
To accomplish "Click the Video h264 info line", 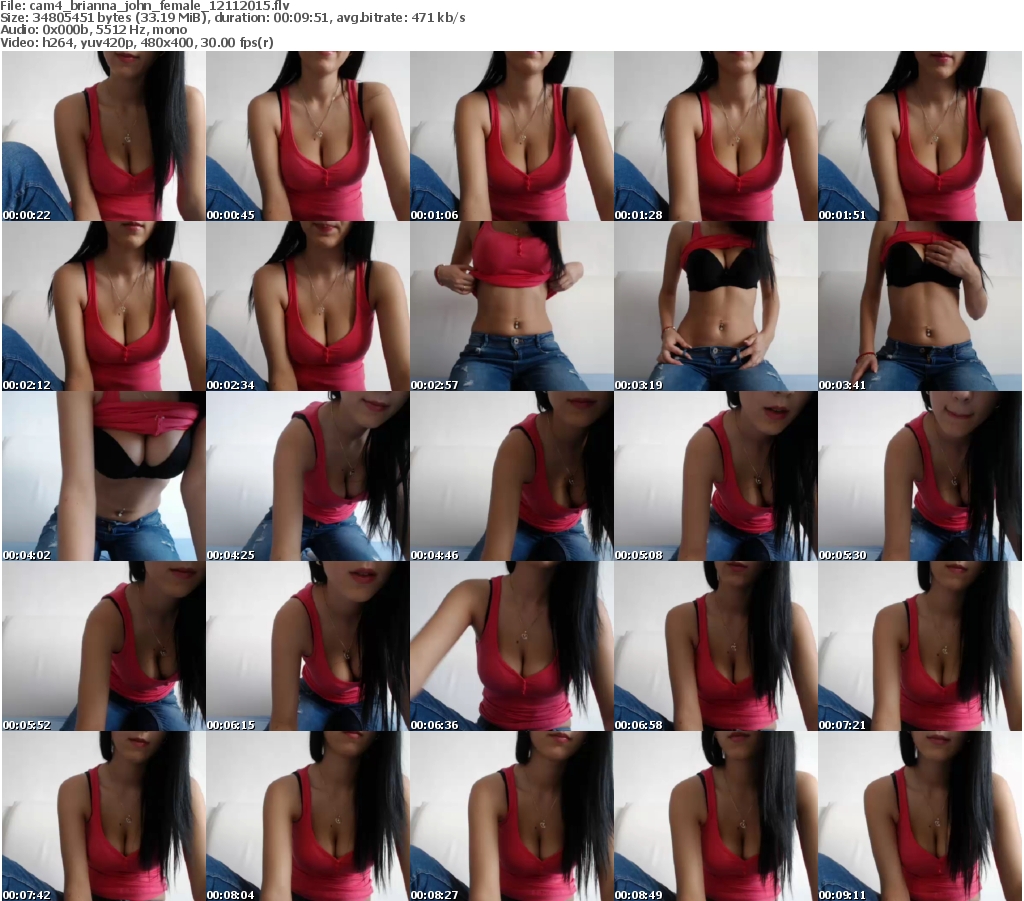I will coord(136,42).
